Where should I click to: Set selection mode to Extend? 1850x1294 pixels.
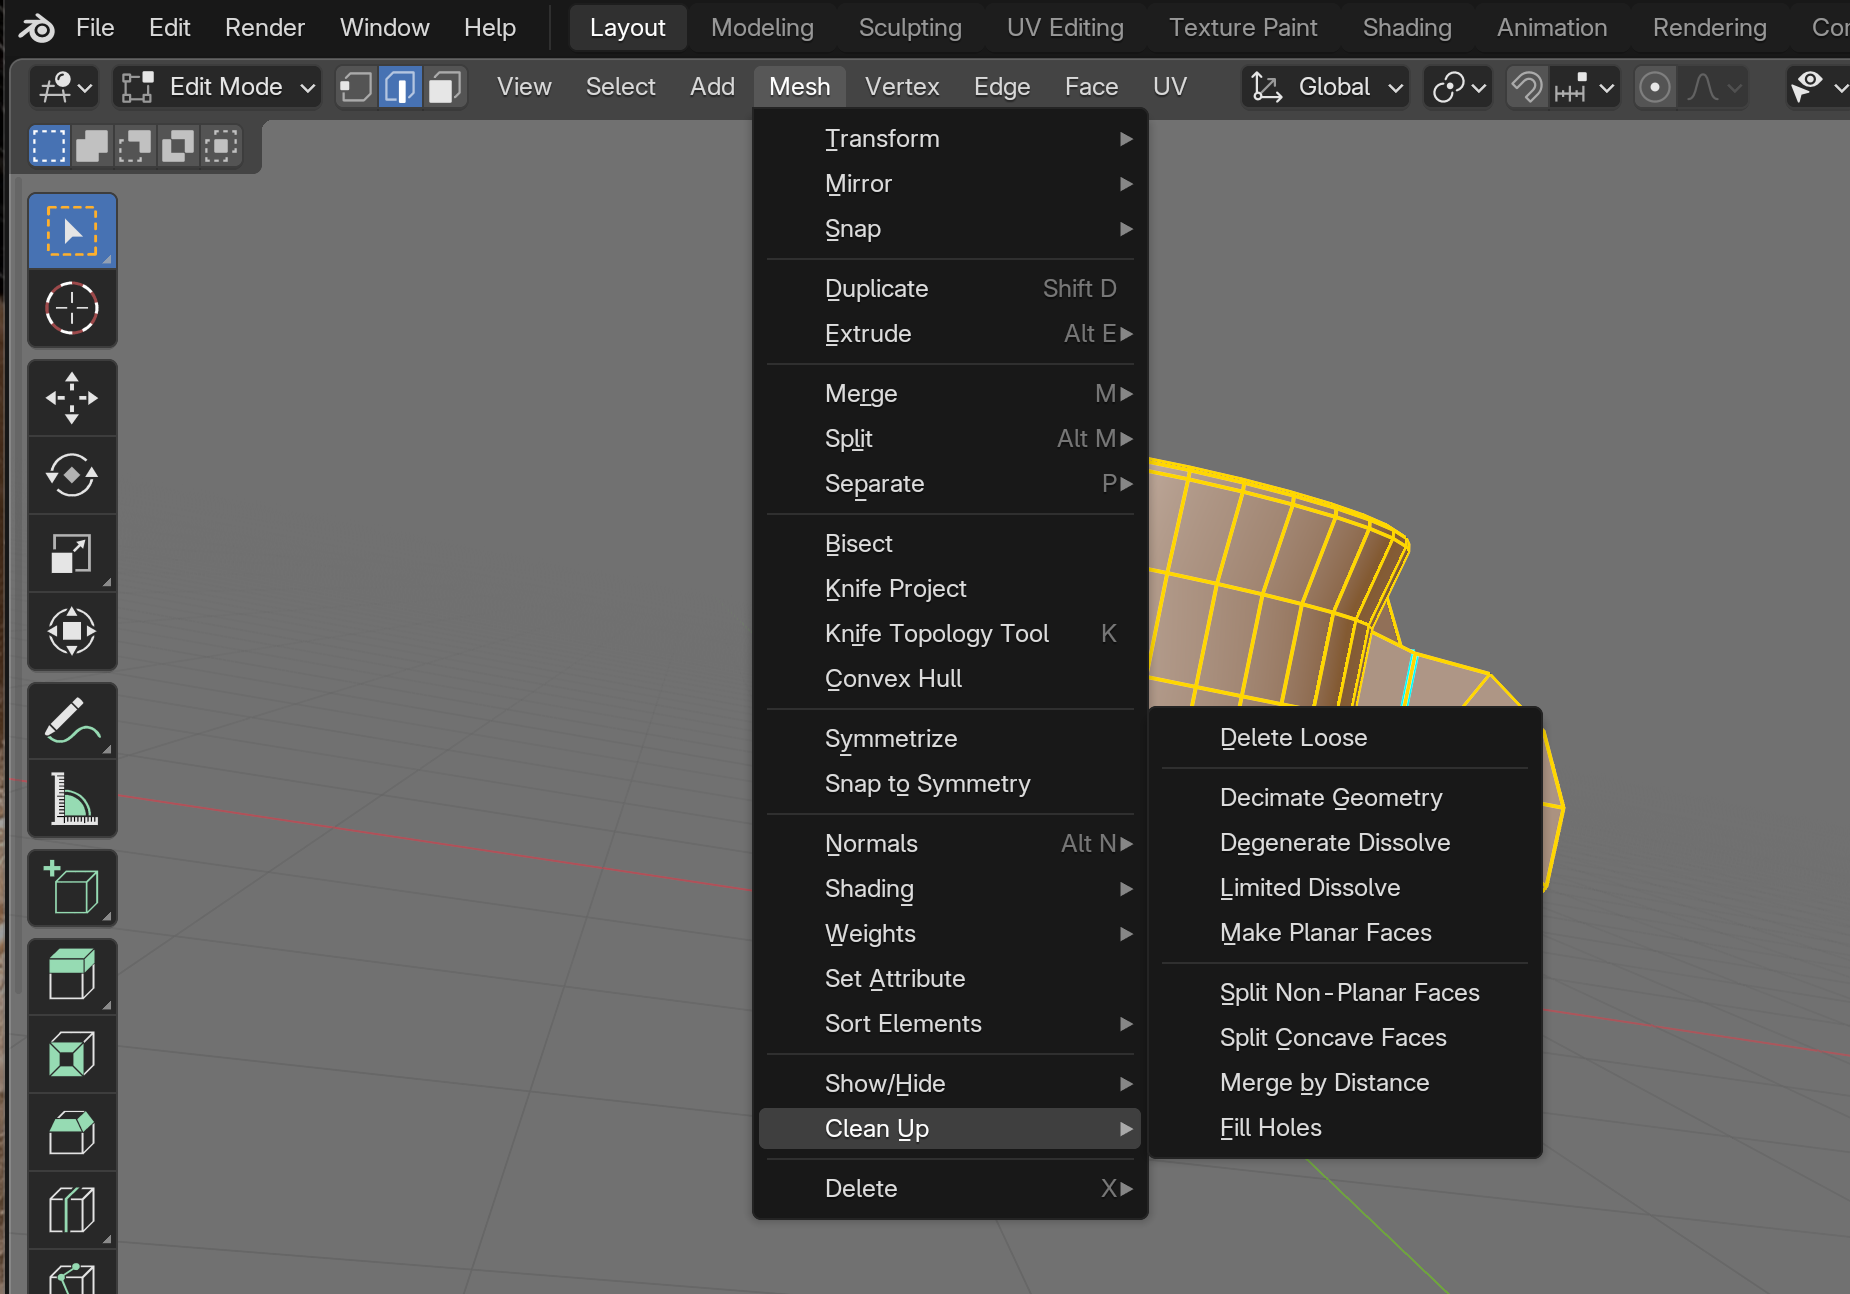coord(92,146)
